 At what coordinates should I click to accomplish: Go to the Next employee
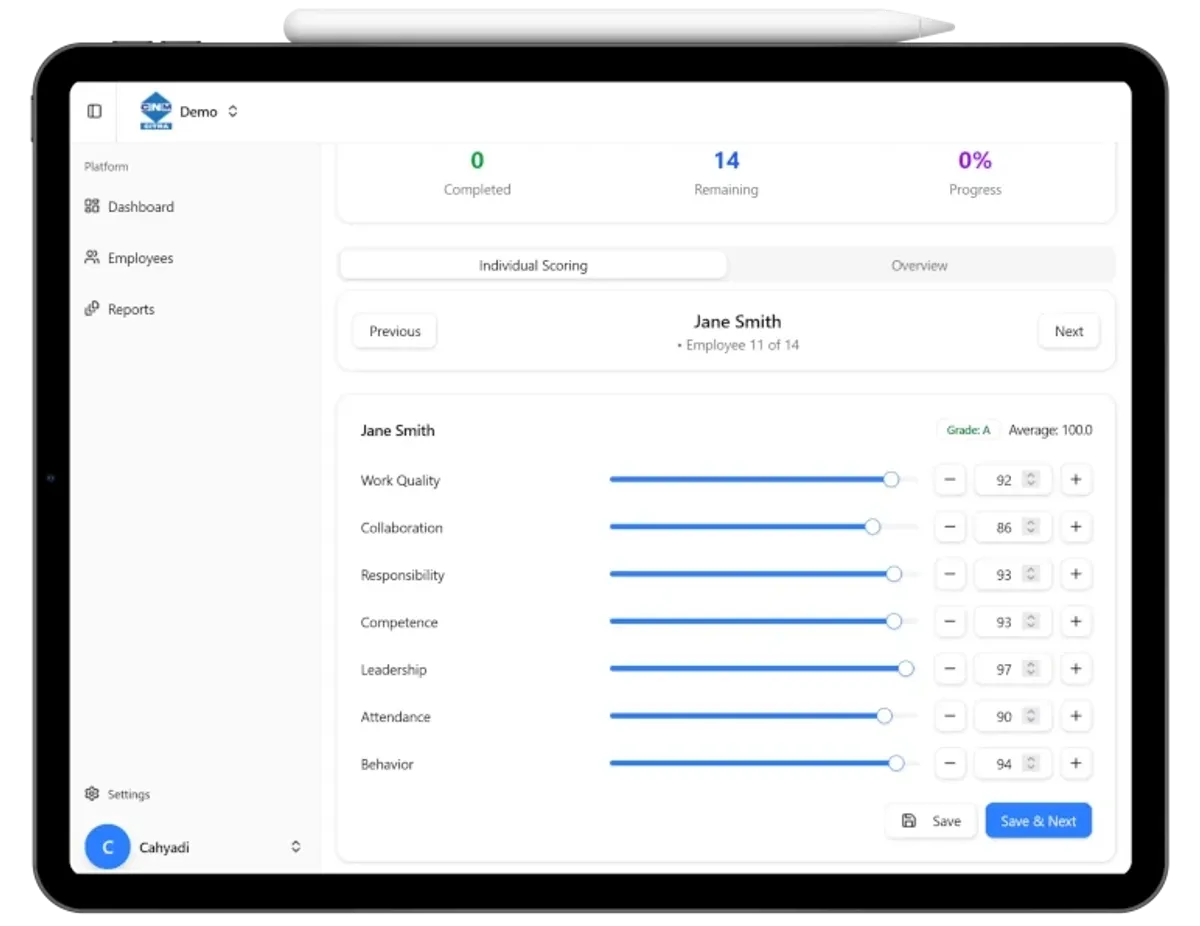click(x=1069, y=331)
